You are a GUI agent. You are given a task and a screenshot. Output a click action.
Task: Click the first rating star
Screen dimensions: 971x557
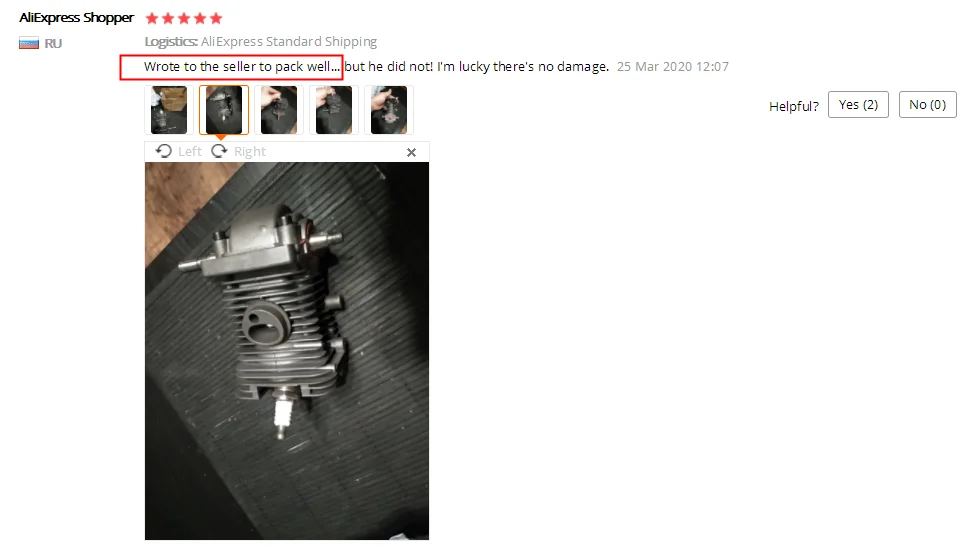click(152, 19)
